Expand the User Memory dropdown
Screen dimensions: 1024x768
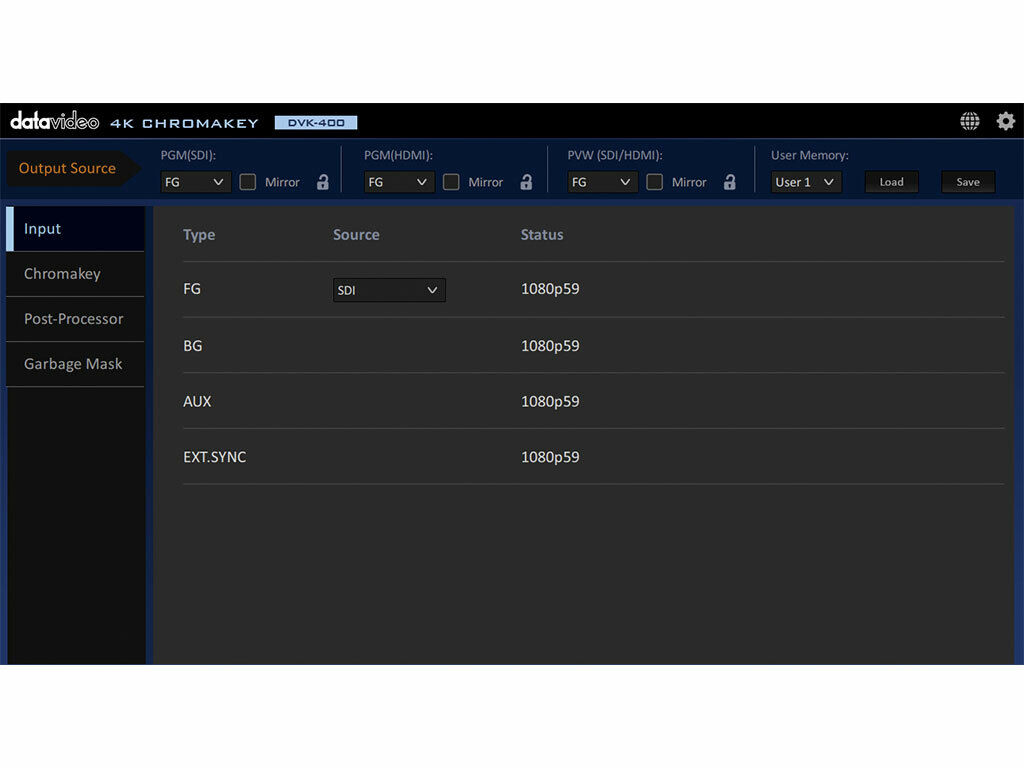806,182
